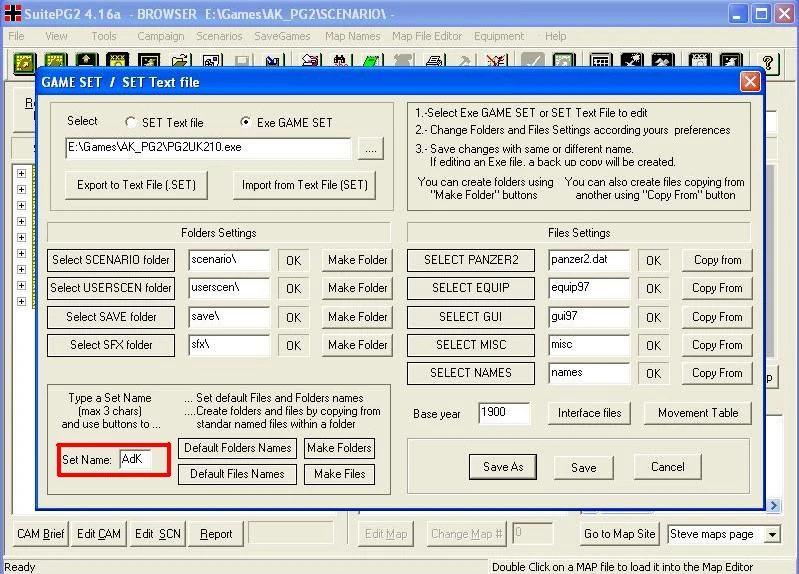Click the SuitePG2 cross icon in title bar
The height and width of the screenshot is (574, 799).
[12, 13]
